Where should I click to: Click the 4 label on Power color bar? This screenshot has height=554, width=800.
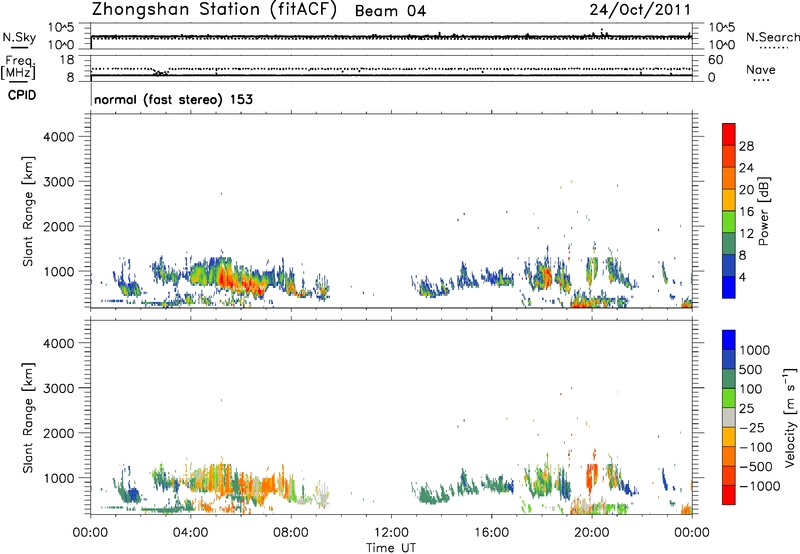point(743,278)
